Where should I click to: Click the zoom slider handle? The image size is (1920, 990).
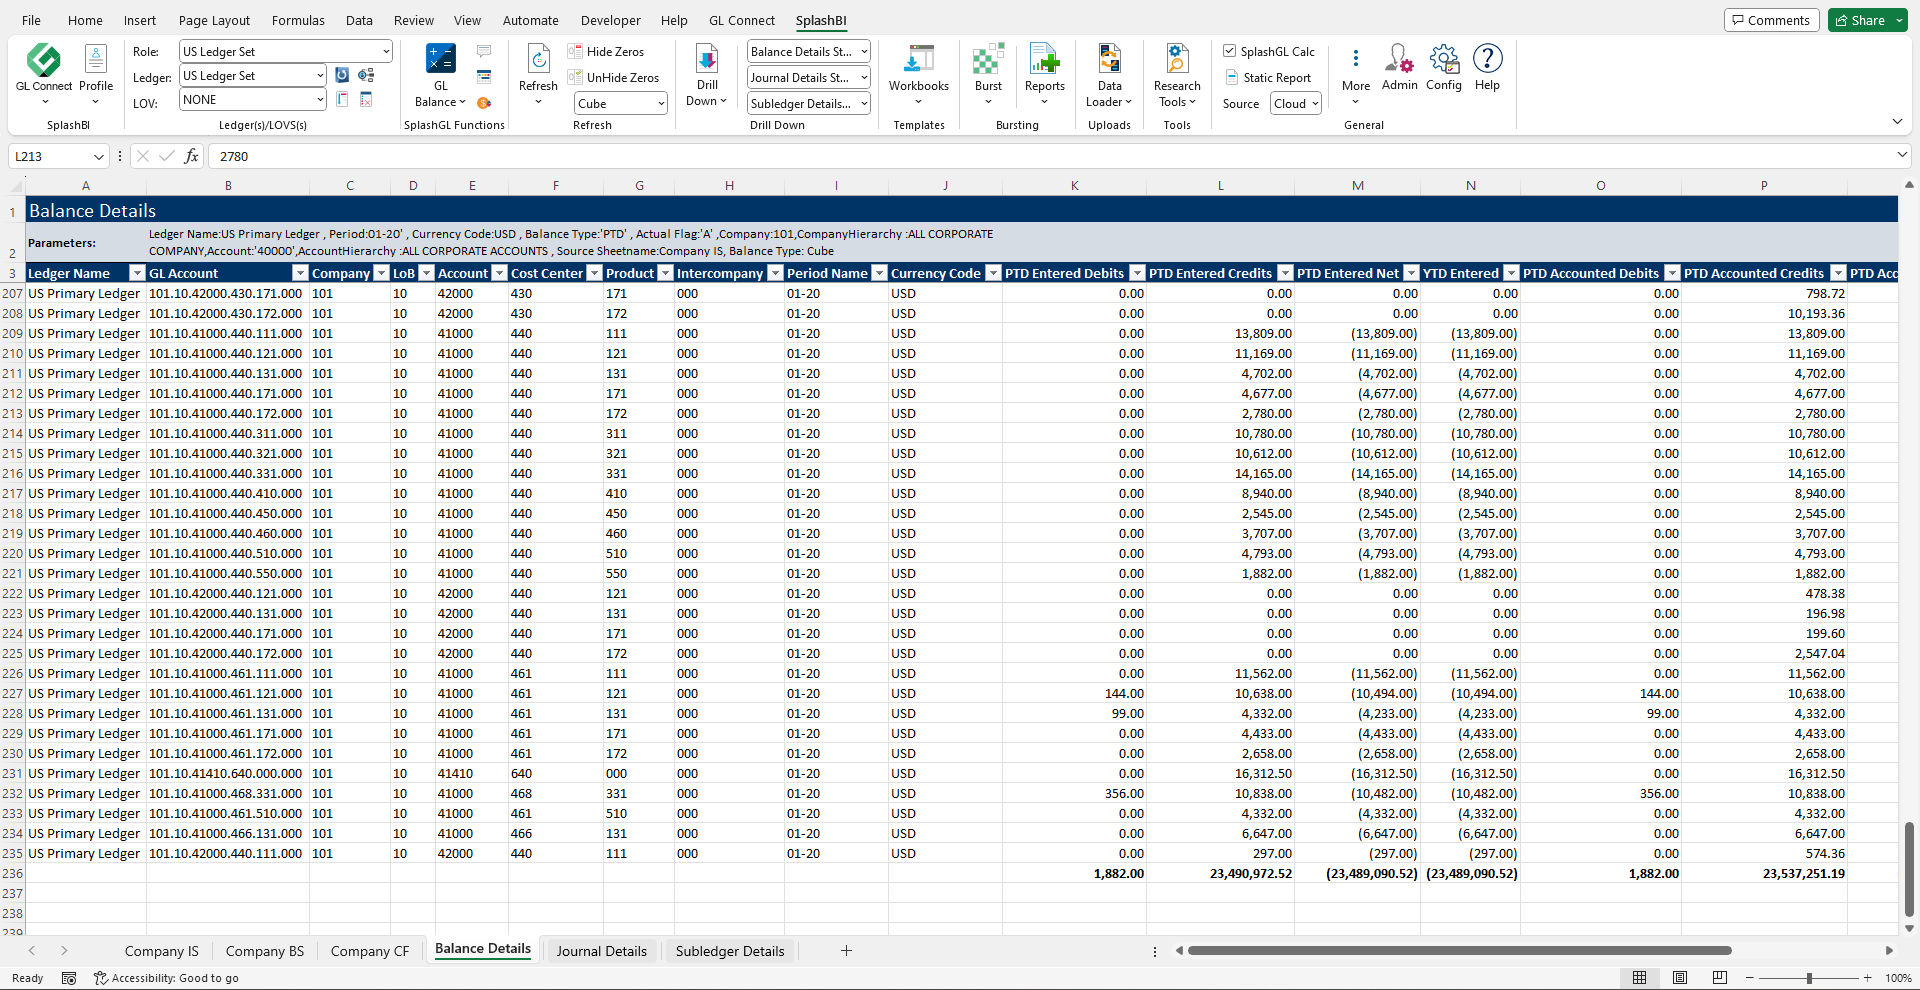tap(1809, 978)
